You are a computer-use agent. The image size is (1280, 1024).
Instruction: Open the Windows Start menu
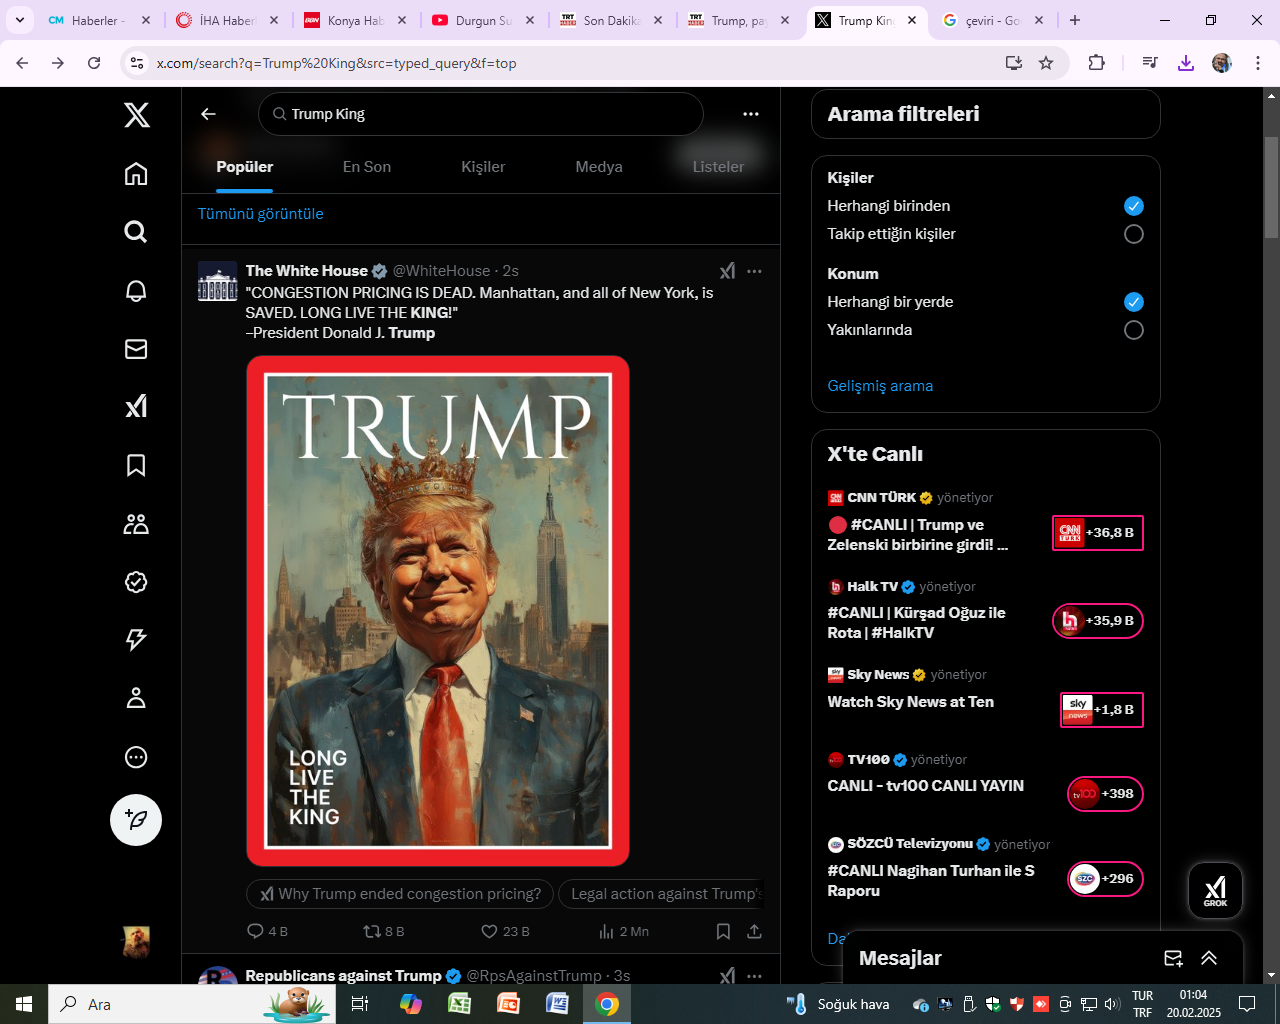[x=24, y=1004]
